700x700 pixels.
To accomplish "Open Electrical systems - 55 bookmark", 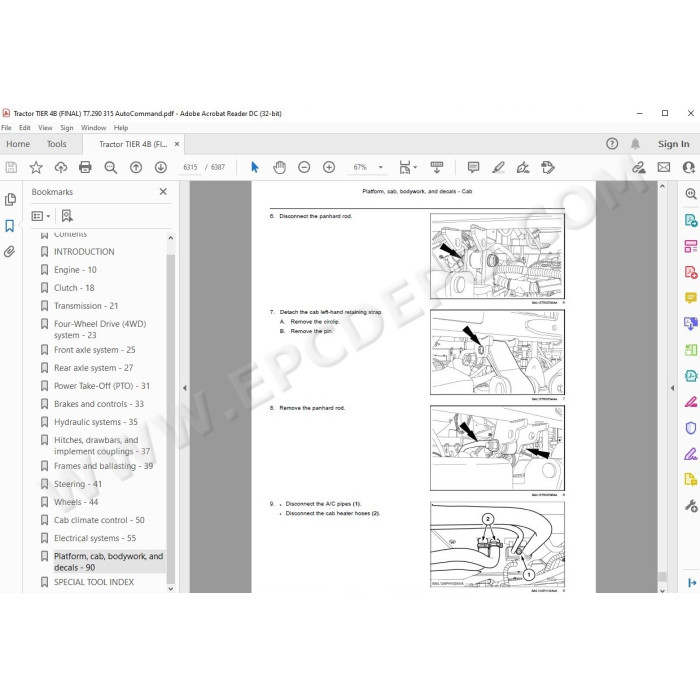I will coord(95,538).
